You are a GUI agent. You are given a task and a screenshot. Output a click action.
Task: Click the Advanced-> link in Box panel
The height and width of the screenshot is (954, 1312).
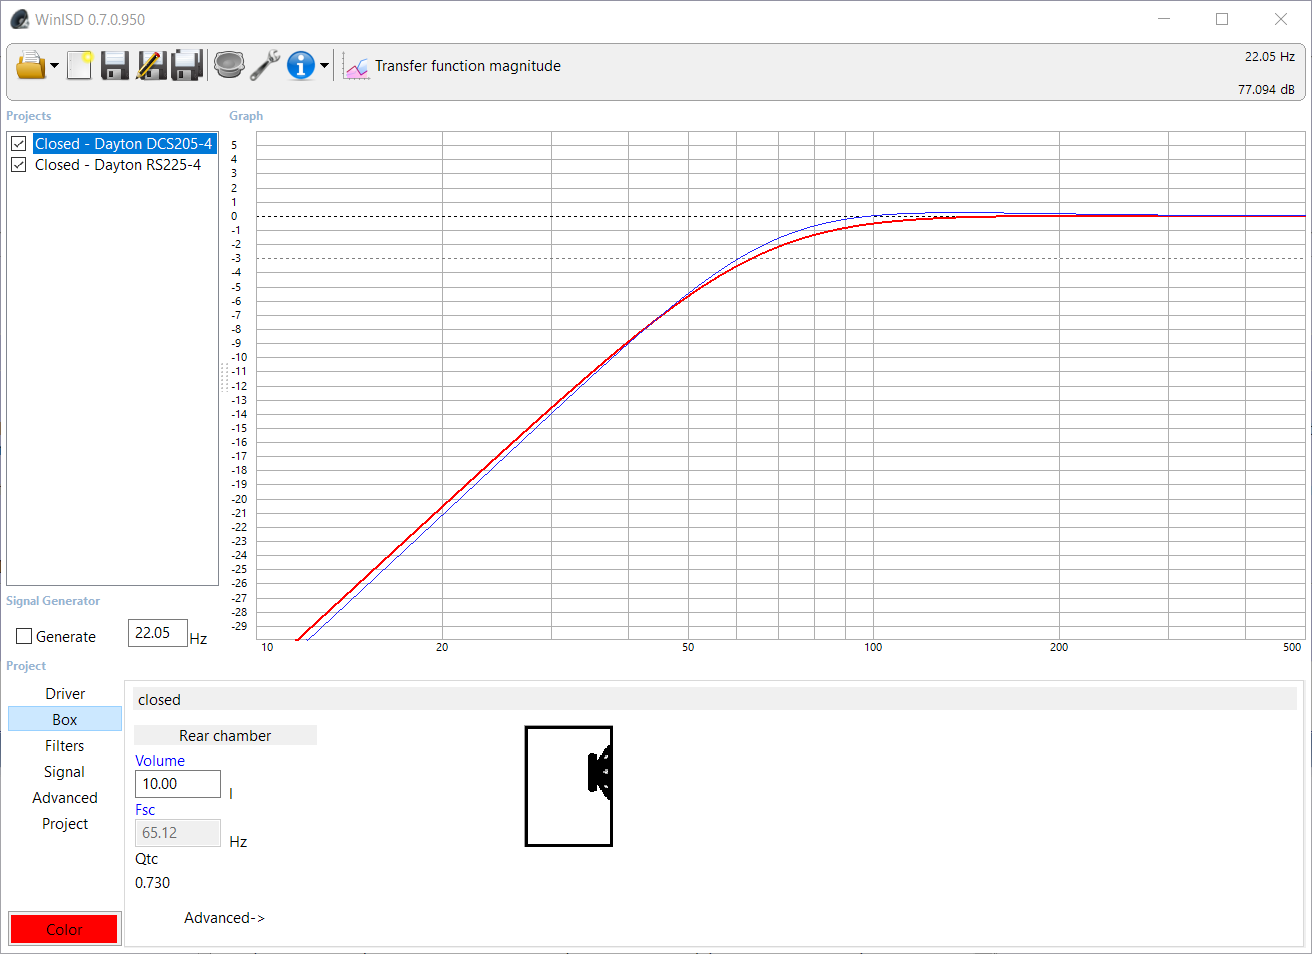click(x=224, y=918)
